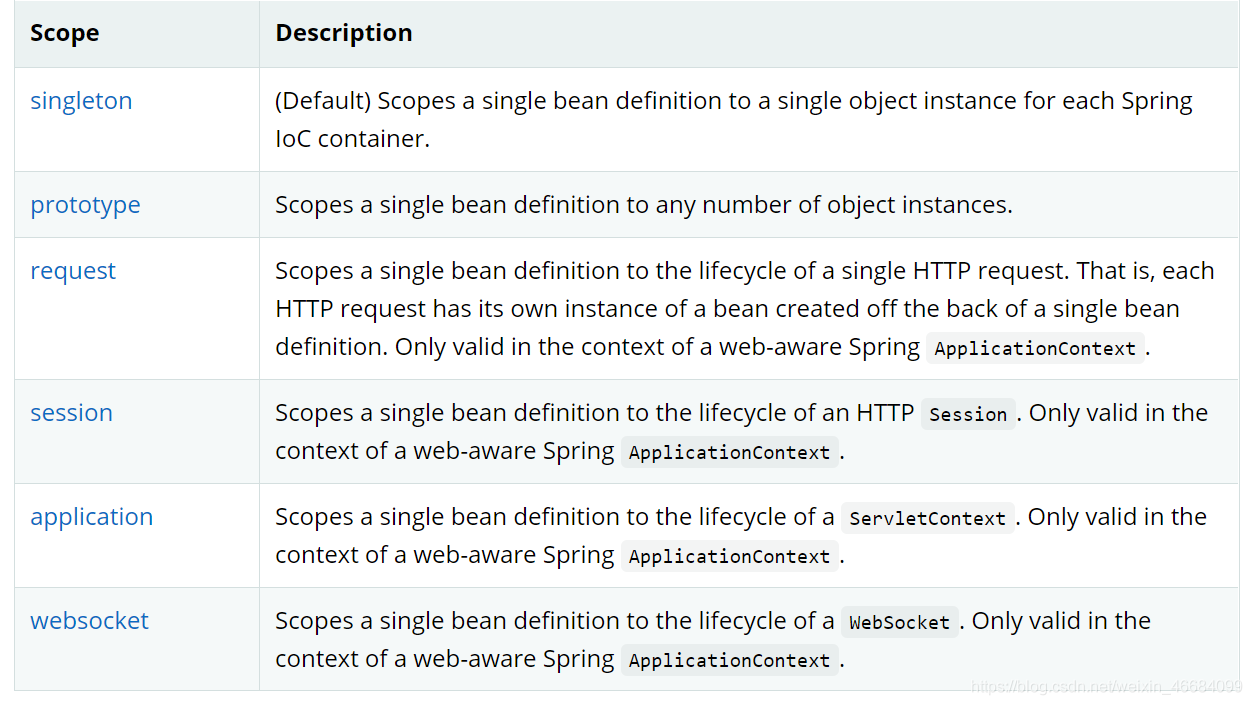The height and width of the screenshot is (705, 1252).
Task: Click ApplicationContext code in the websocket row
Action: [x=729, y=660]
